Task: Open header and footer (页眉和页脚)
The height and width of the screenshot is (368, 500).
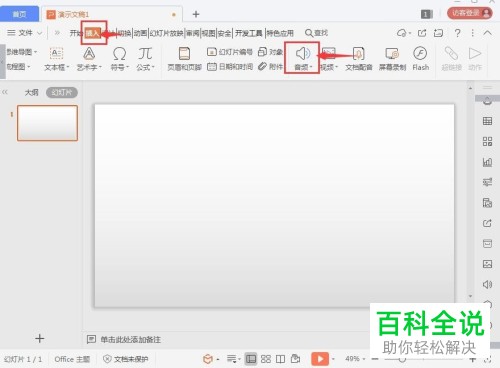Action: click(184, 59)
